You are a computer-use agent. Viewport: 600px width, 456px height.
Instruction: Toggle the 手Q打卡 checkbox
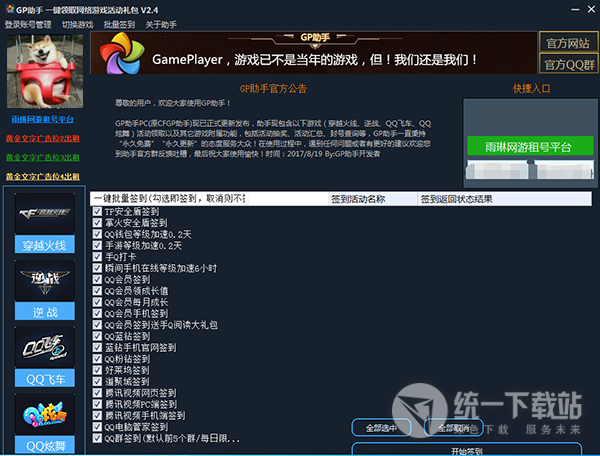point(97,257)
